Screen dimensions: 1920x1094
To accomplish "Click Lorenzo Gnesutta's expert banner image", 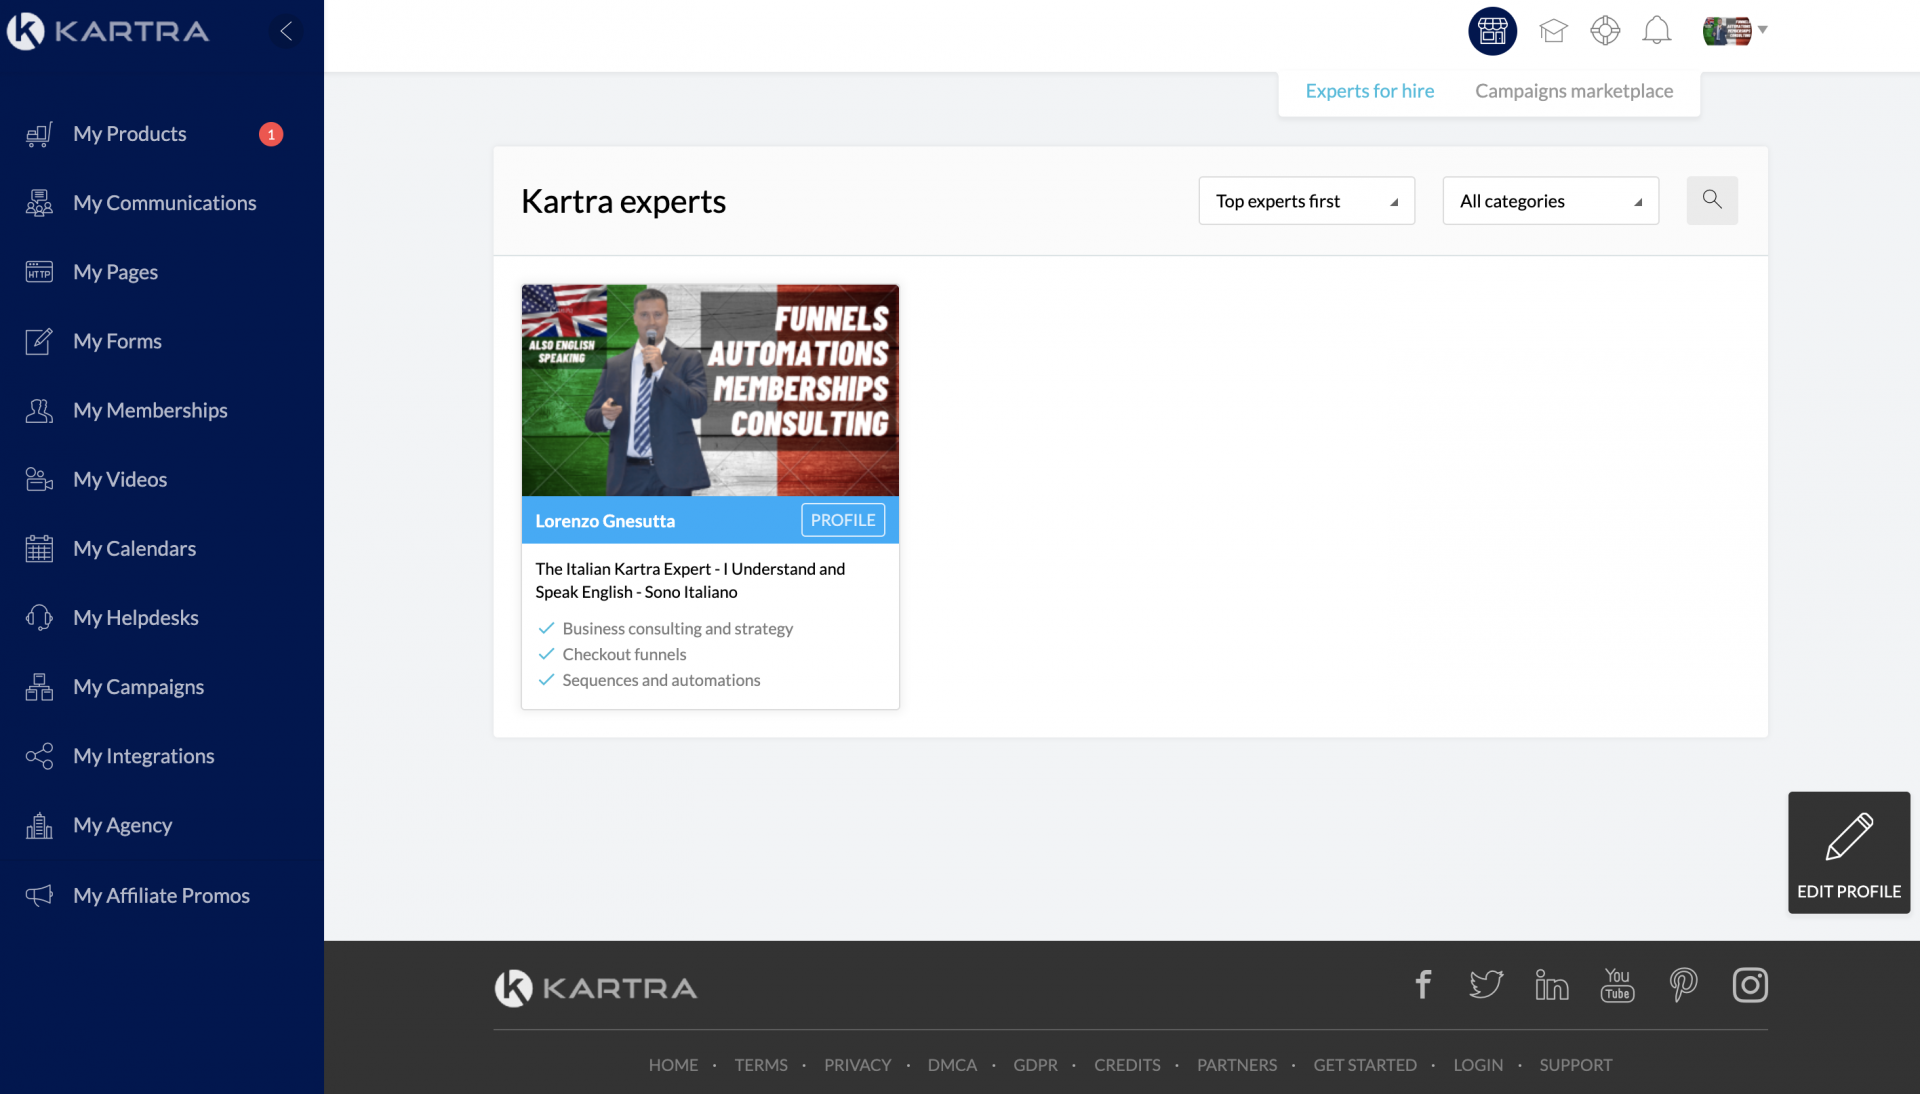I will point(709,390).
